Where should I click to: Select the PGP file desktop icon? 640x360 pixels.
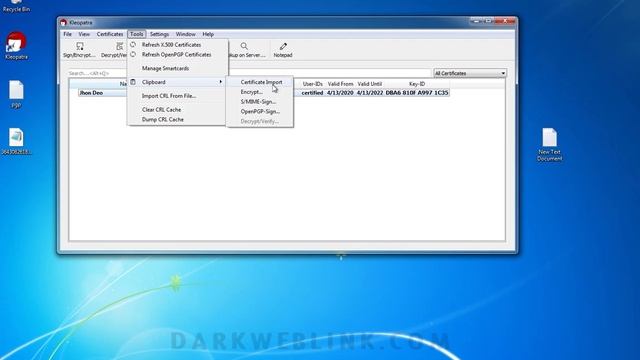click(x=16, y=94)
